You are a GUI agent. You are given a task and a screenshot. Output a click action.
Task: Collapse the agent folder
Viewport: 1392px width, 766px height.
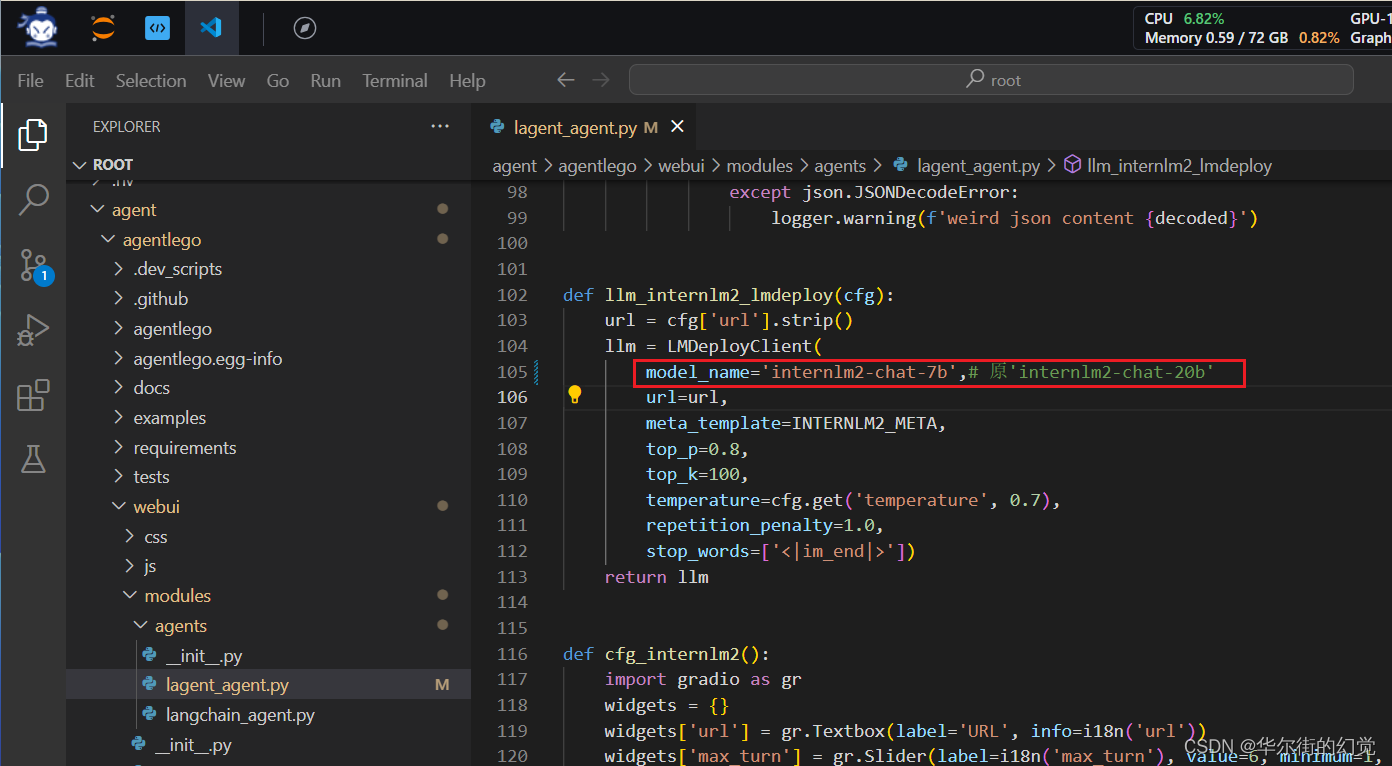(97, 210)
